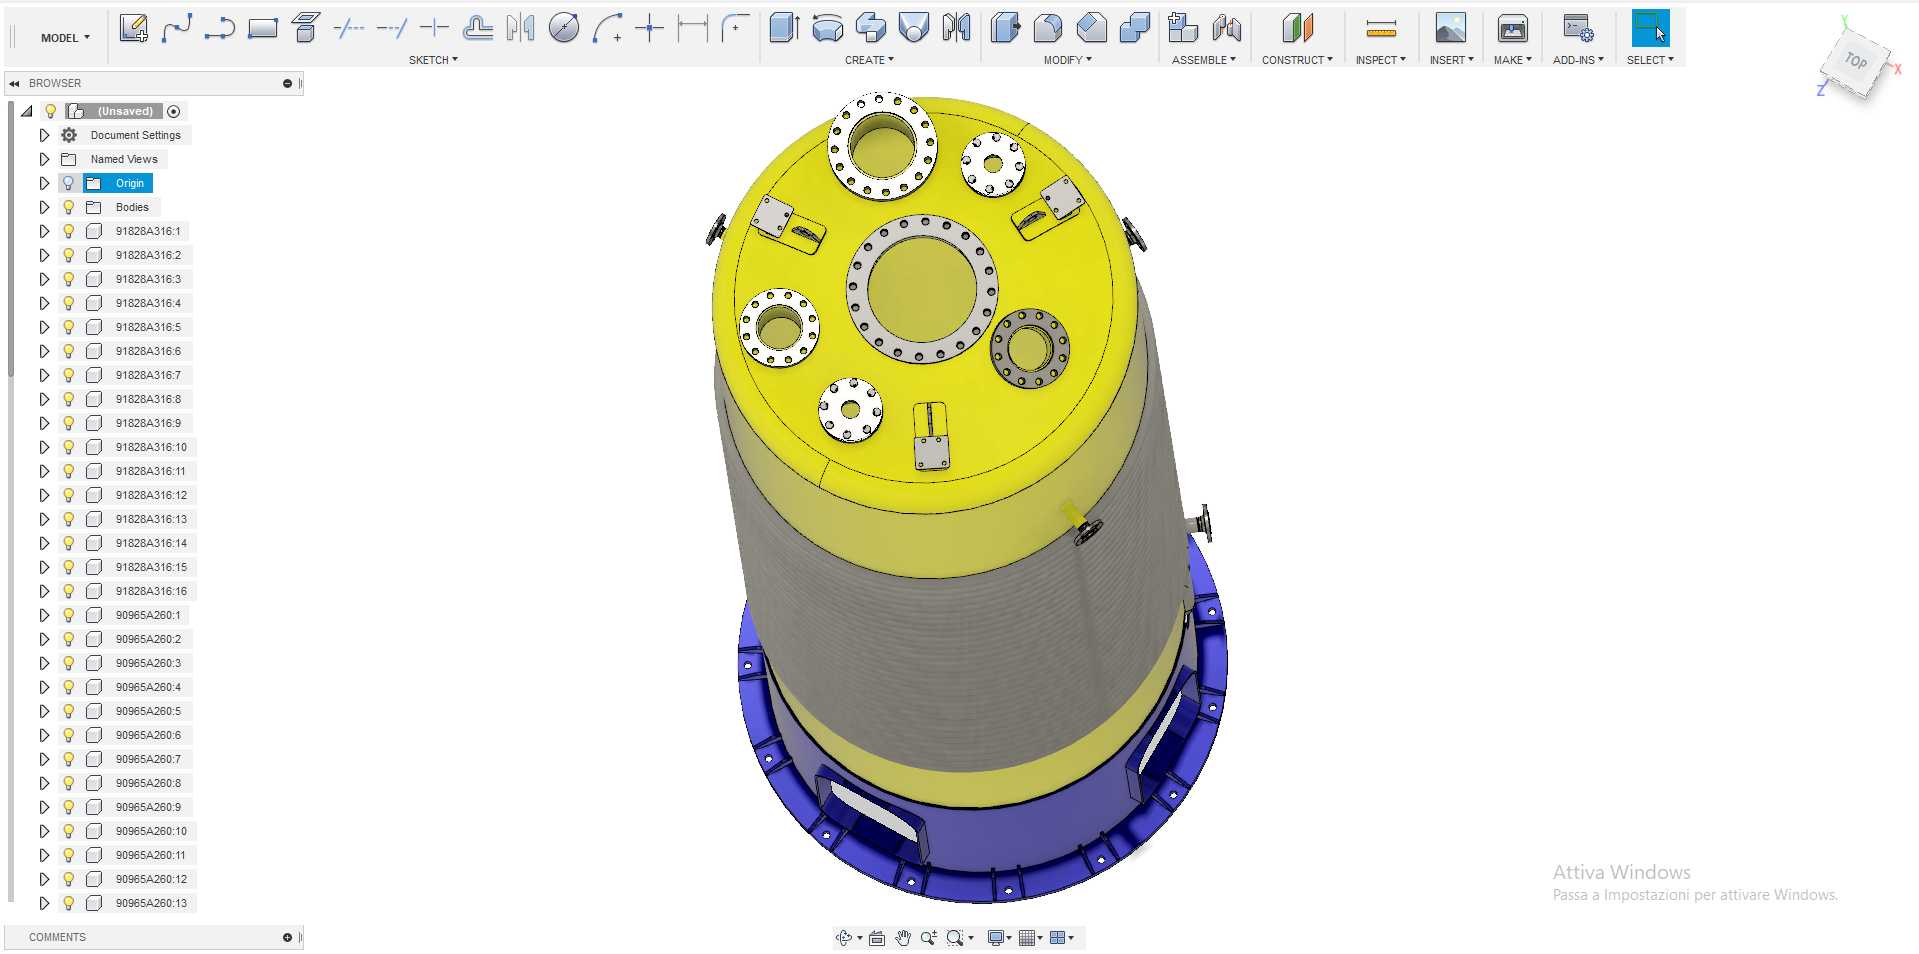Screen dimensions: 1919x954
Task: Click the Create Sketch icon
Action: coord(133,28)
